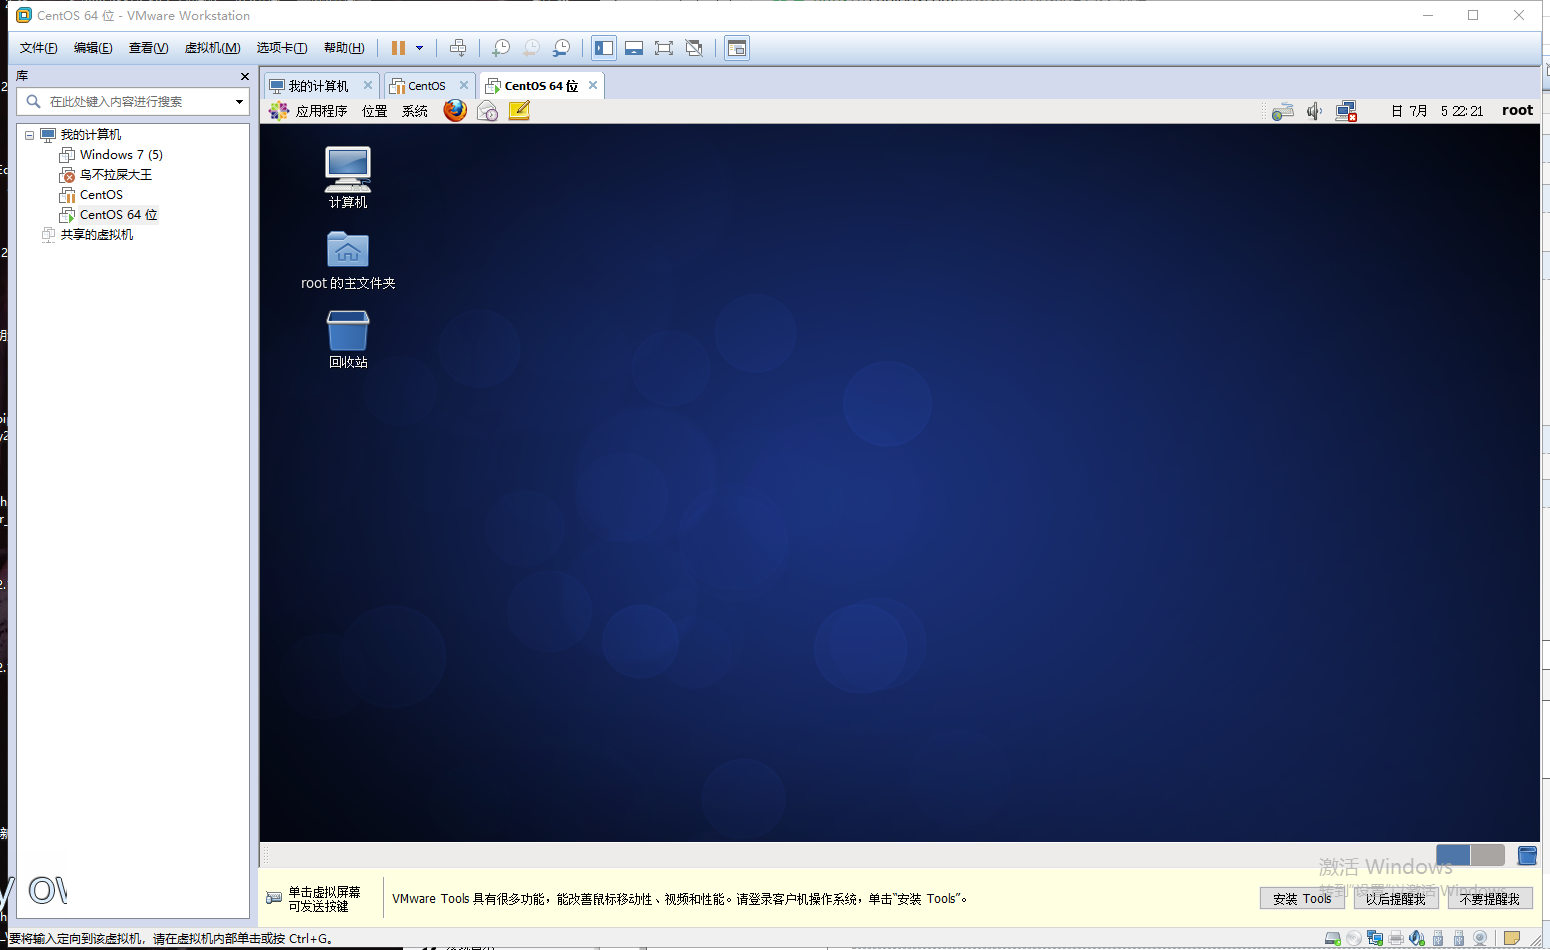Launch Firefox from the CentOS panel
This screenshot has height=950, width=1550.
point(455,110)
